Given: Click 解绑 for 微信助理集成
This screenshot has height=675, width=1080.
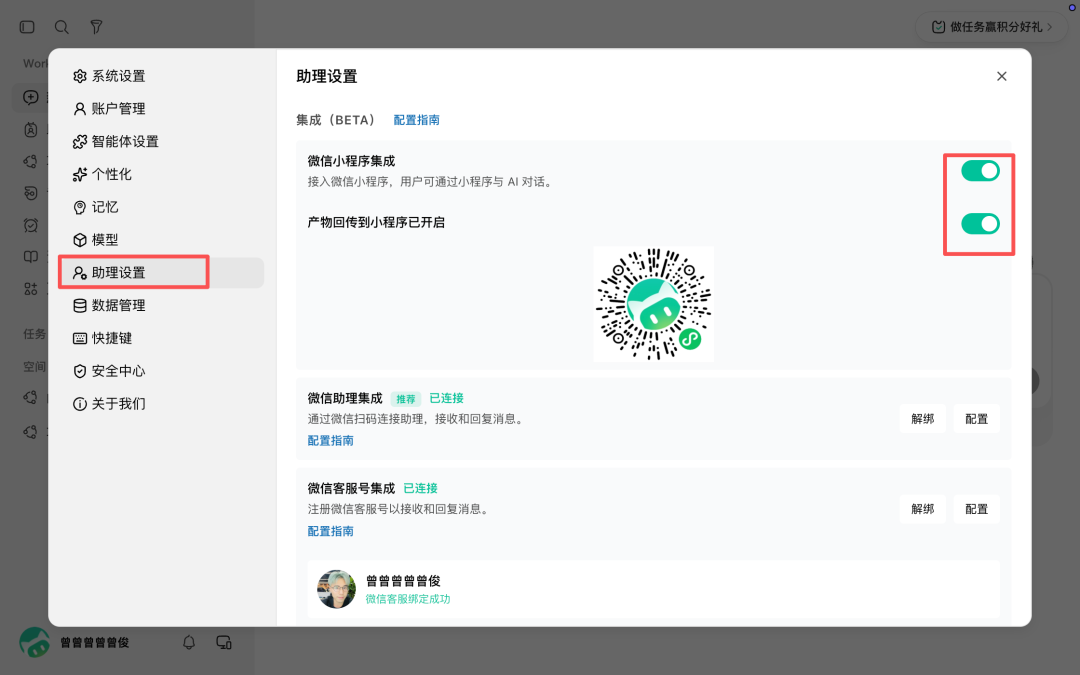Looking at the screenshot, I should click(922, 419).
